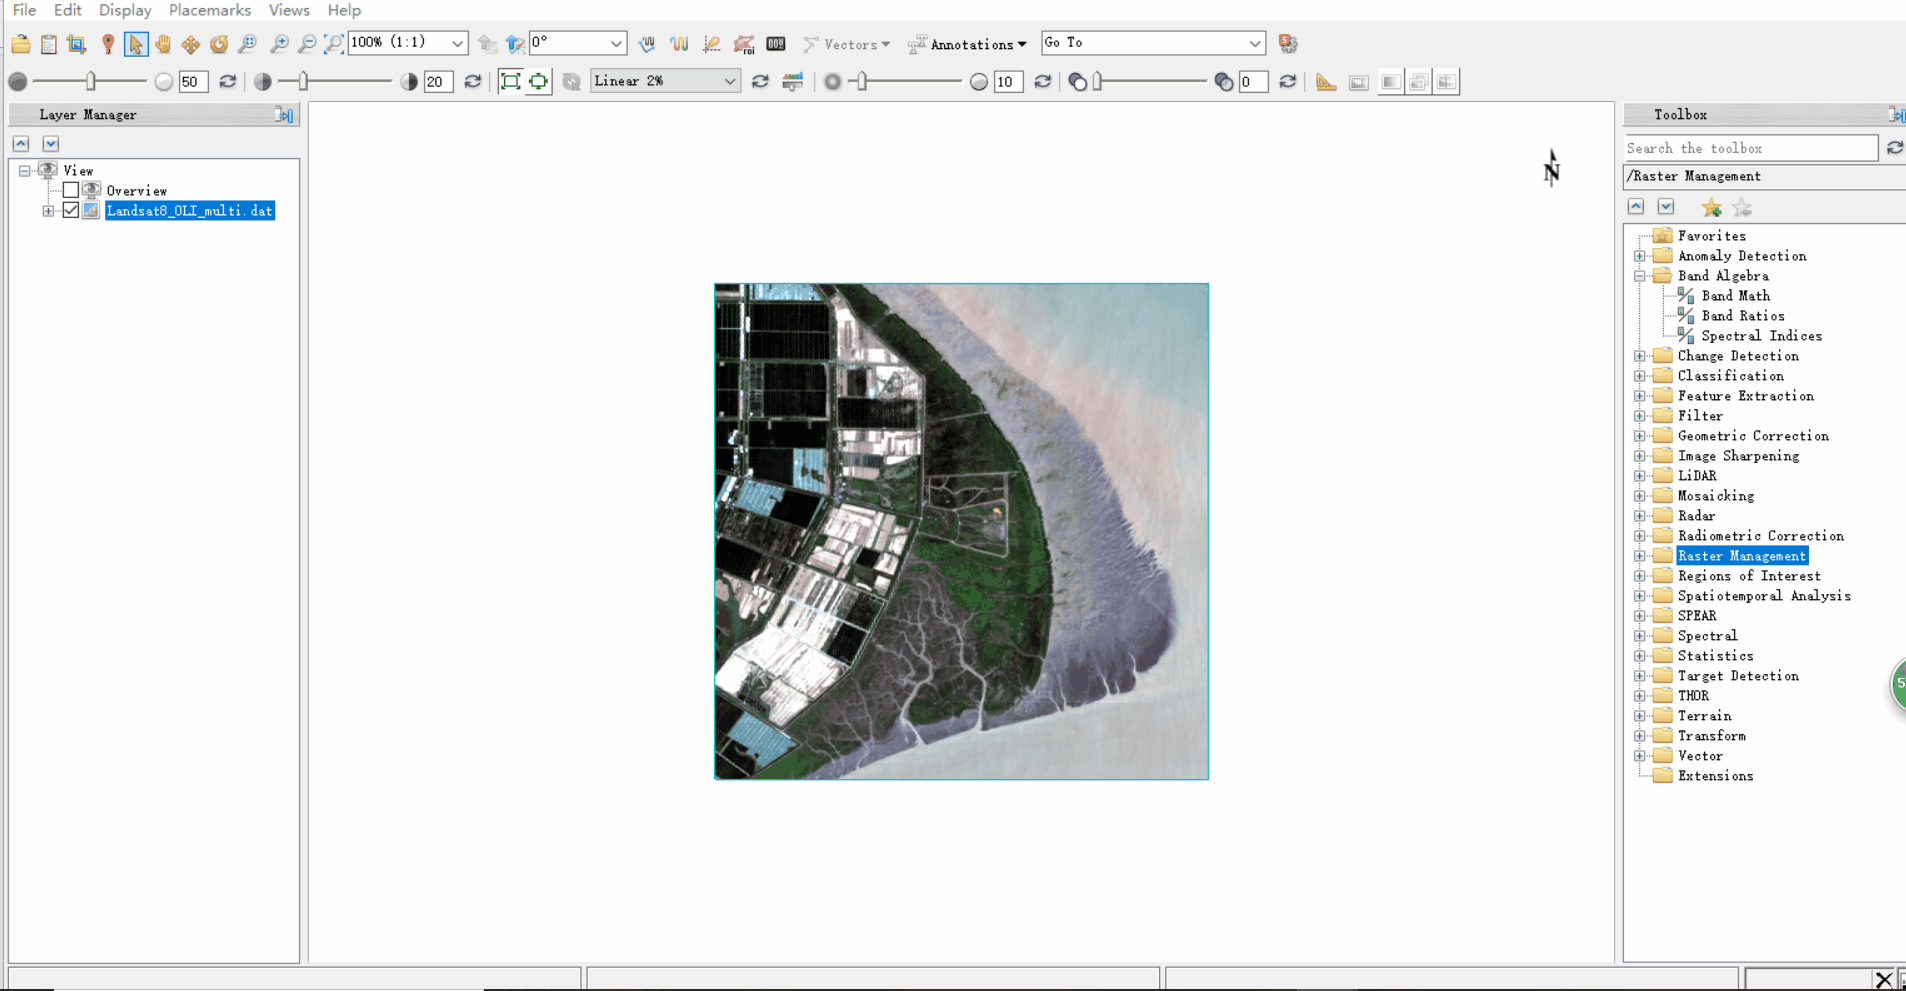Click the Zoom In magnifier icon
The image size is (1906, 991).
pos(280,44)
